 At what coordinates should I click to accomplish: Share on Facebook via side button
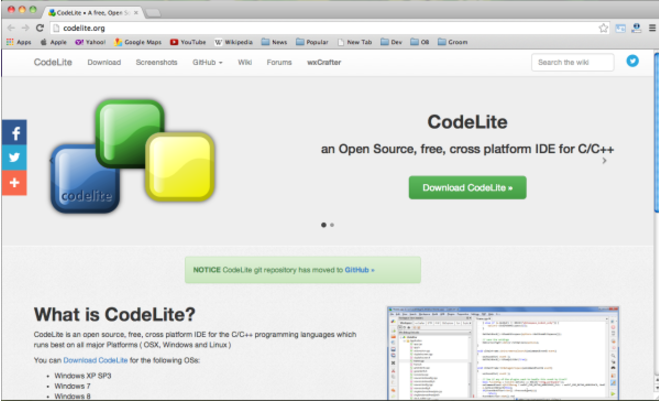point(14,132)
